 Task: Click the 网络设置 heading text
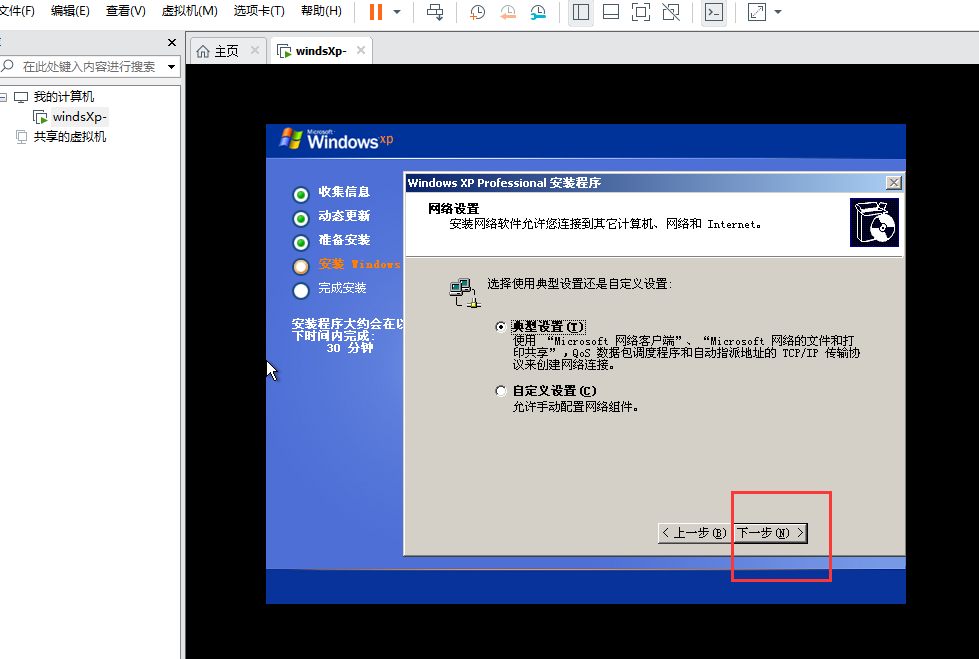(x=453, y=209)
